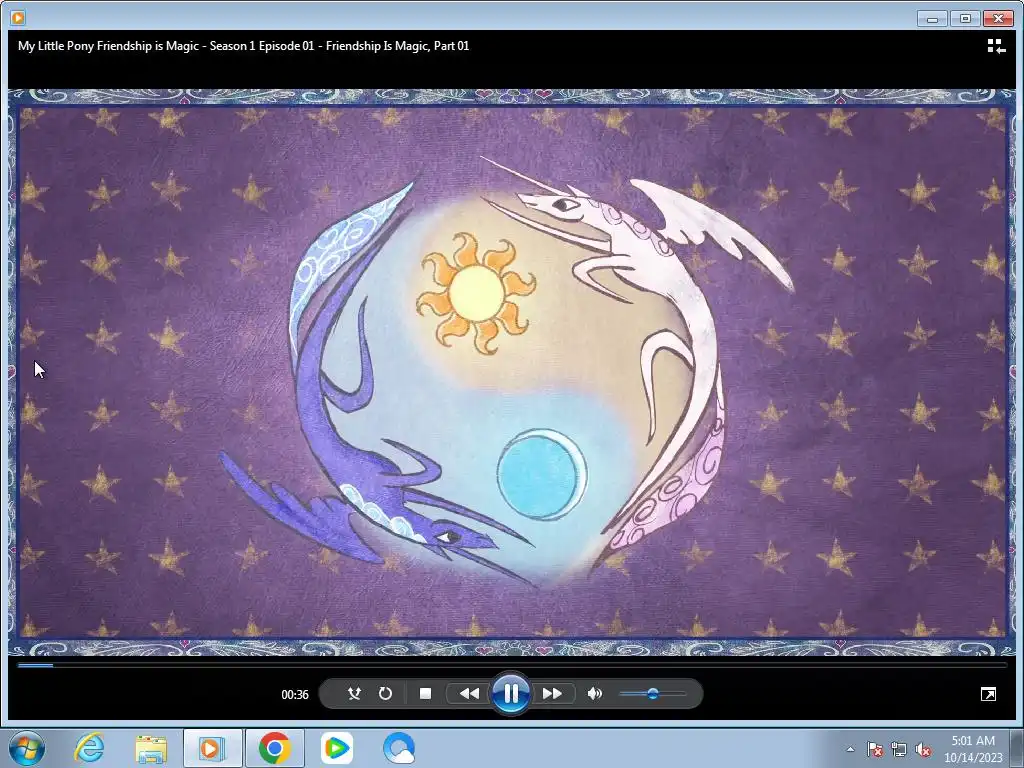Show hidden system tray icons

click(x=850, y=749)
